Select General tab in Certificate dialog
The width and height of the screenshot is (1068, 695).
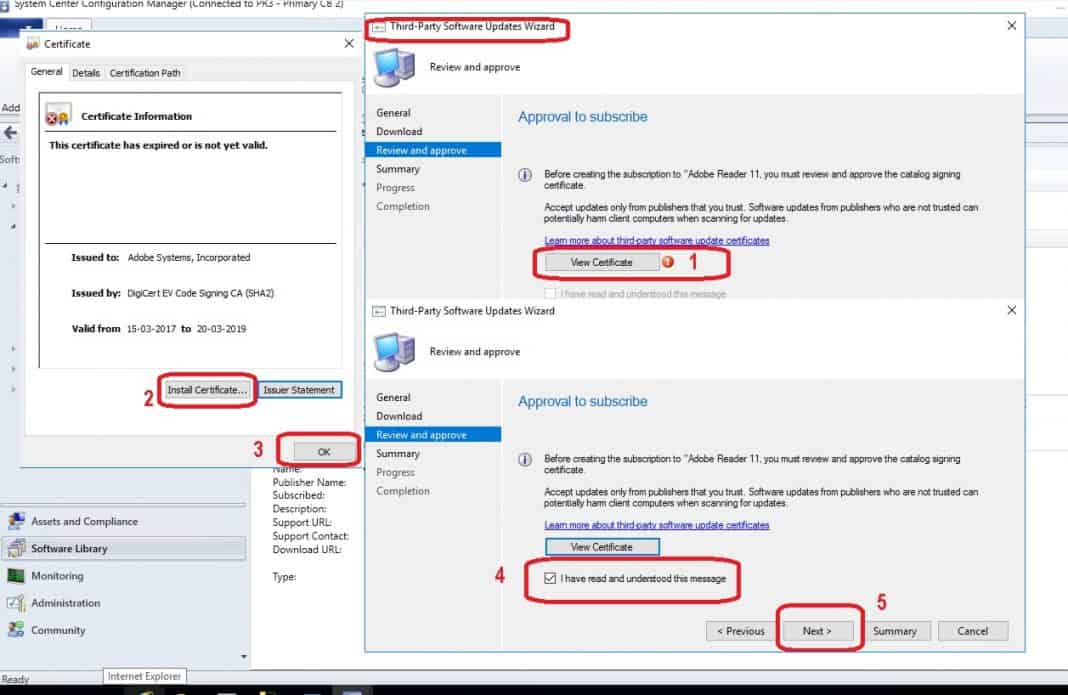46,72
